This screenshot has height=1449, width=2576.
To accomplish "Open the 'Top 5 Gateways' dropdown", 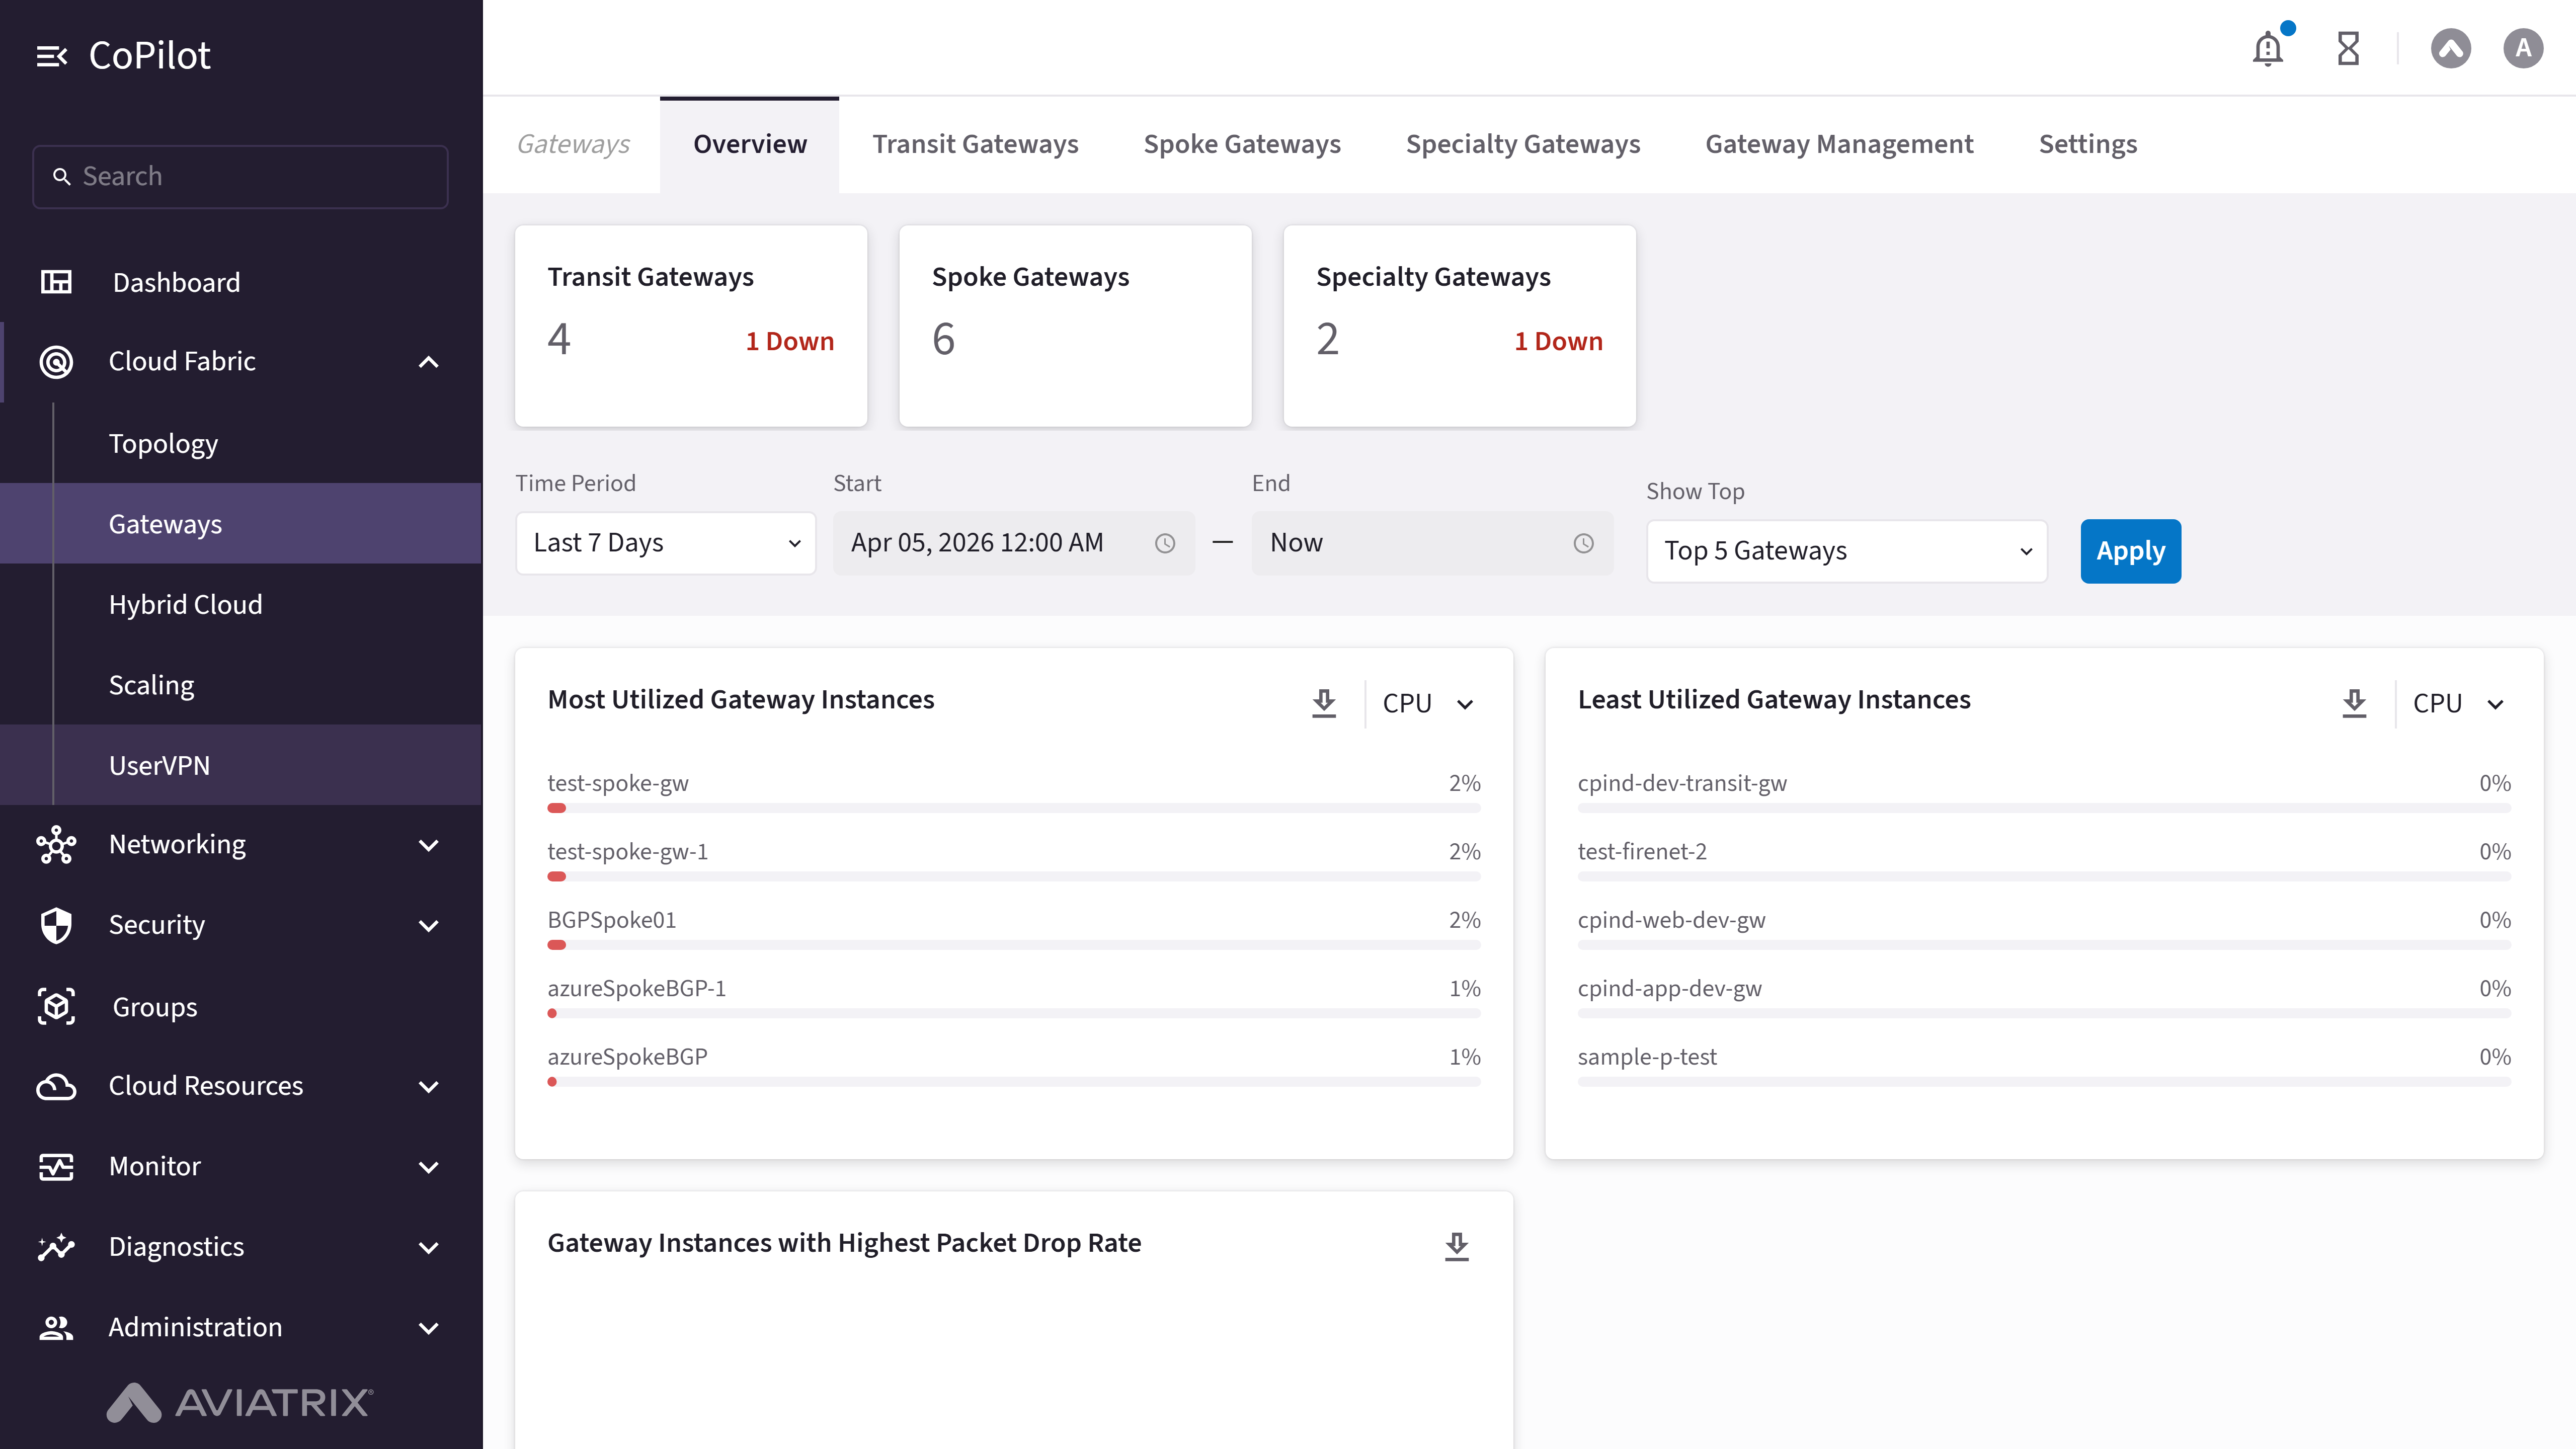I will coord(1847,551).
